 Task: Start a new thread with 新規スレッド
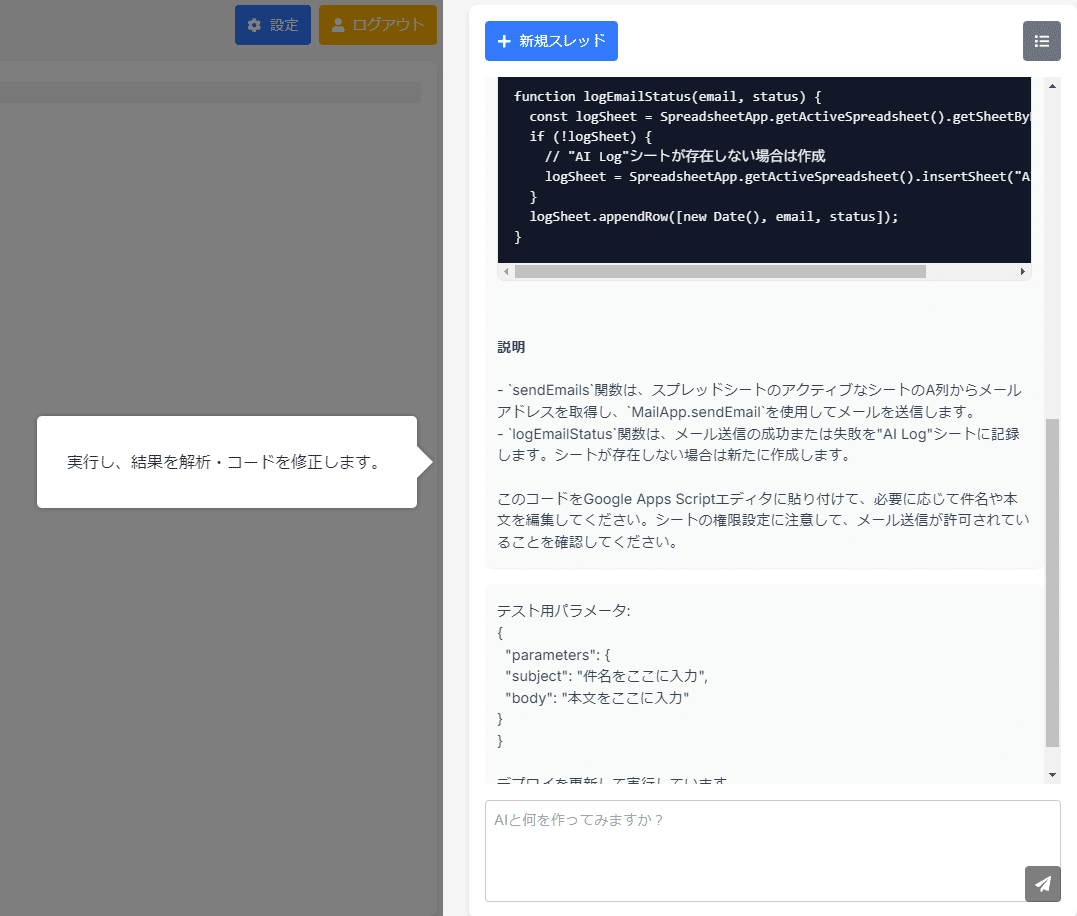pos(551,41)
